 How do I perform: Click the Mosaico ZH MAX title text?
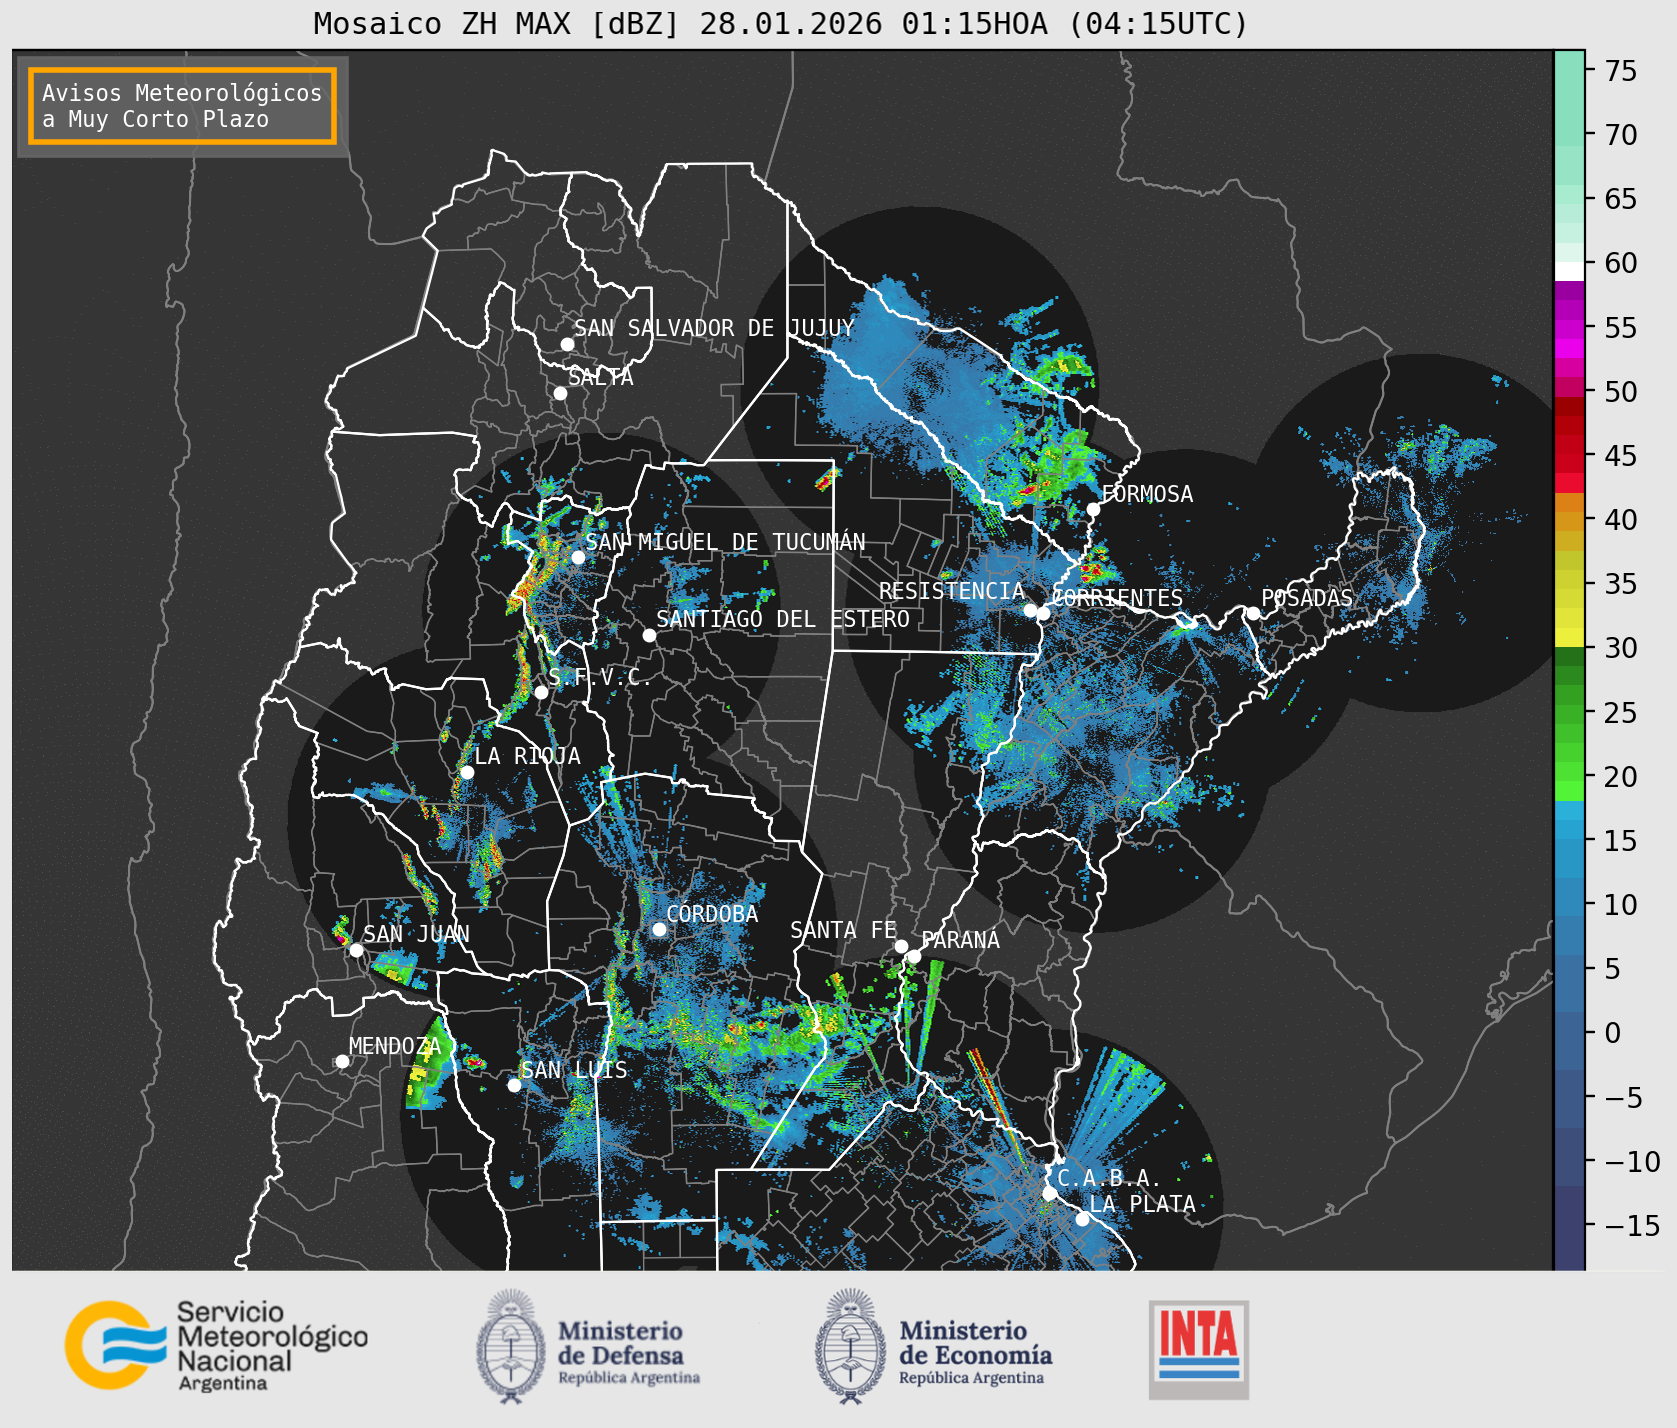click(x=780, y=23)
